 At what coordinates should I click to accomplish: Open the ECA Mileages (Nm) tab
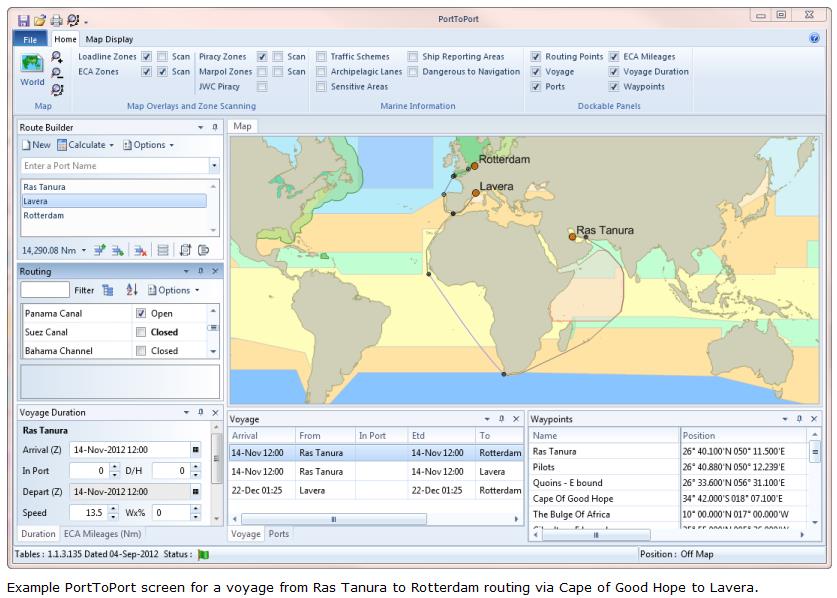(x=100, y=534)
